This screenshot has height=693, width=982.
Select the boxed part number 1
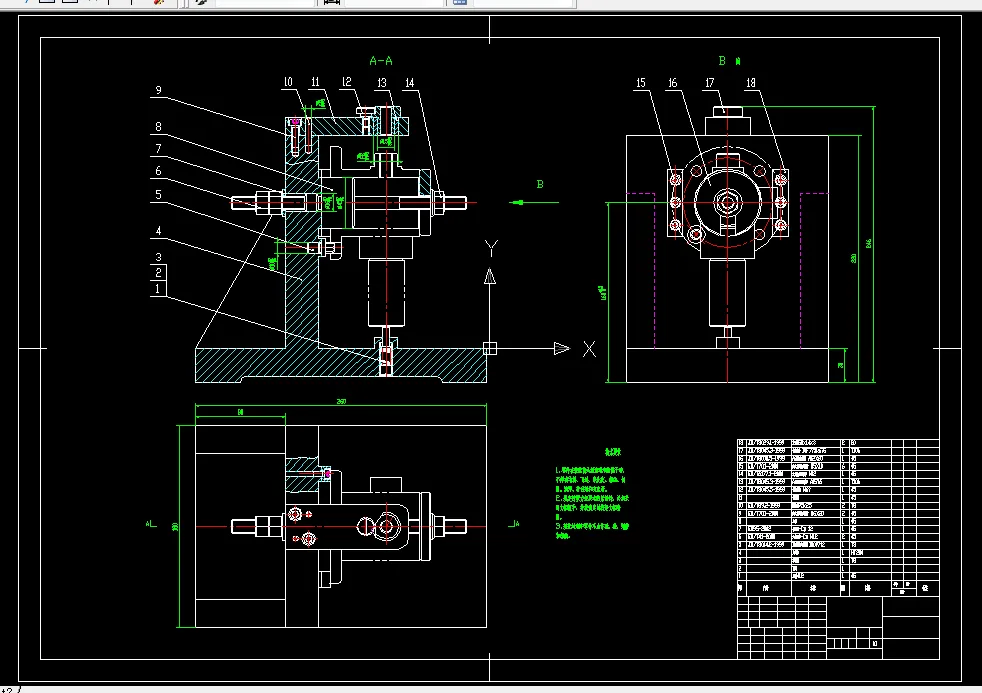click(158, 289)
